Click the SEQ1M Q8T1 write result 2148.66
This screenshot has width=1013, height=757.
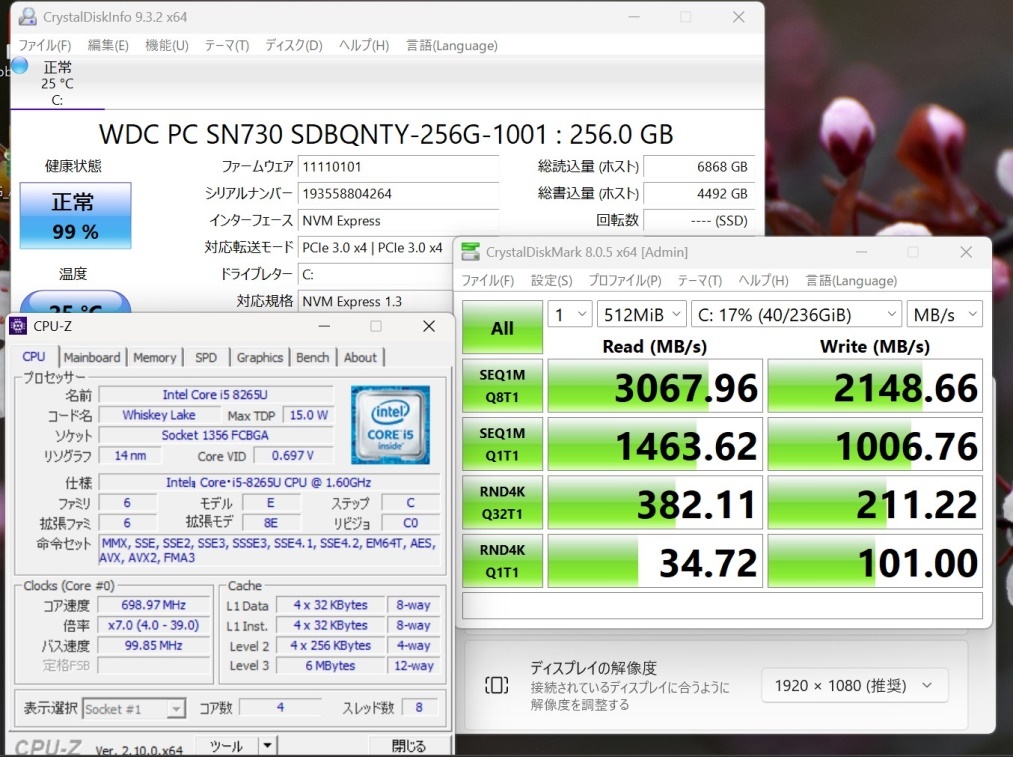pos(875,386)
